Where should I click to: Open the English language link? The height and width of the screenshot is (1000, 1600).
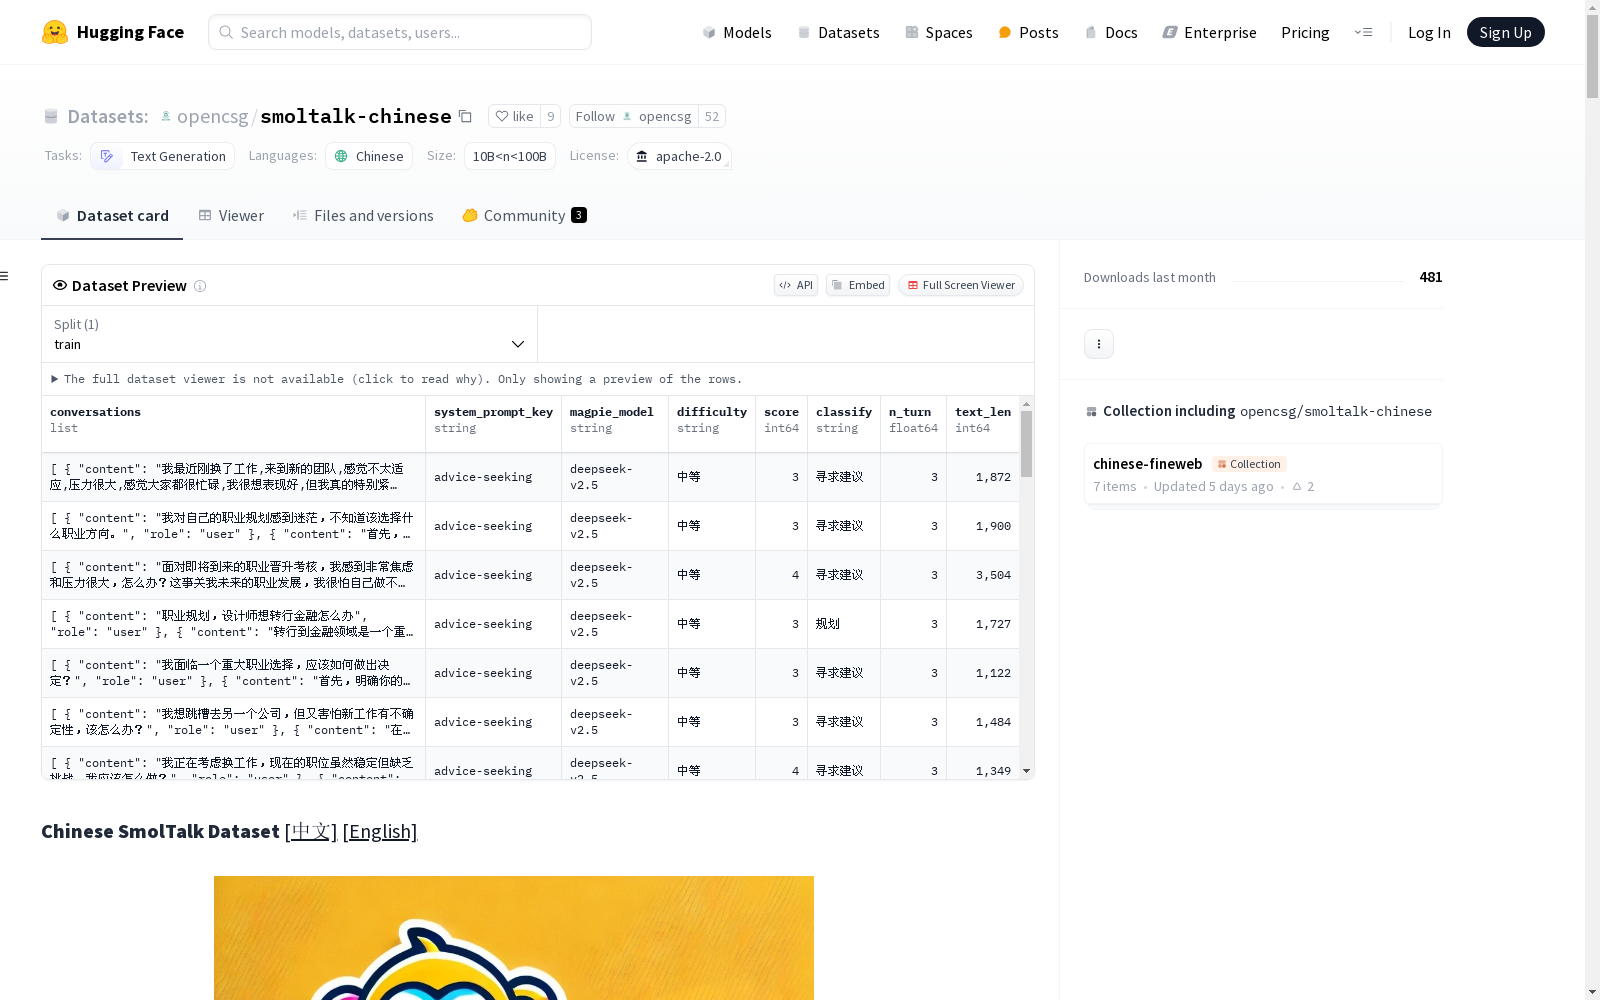point(380,832)
